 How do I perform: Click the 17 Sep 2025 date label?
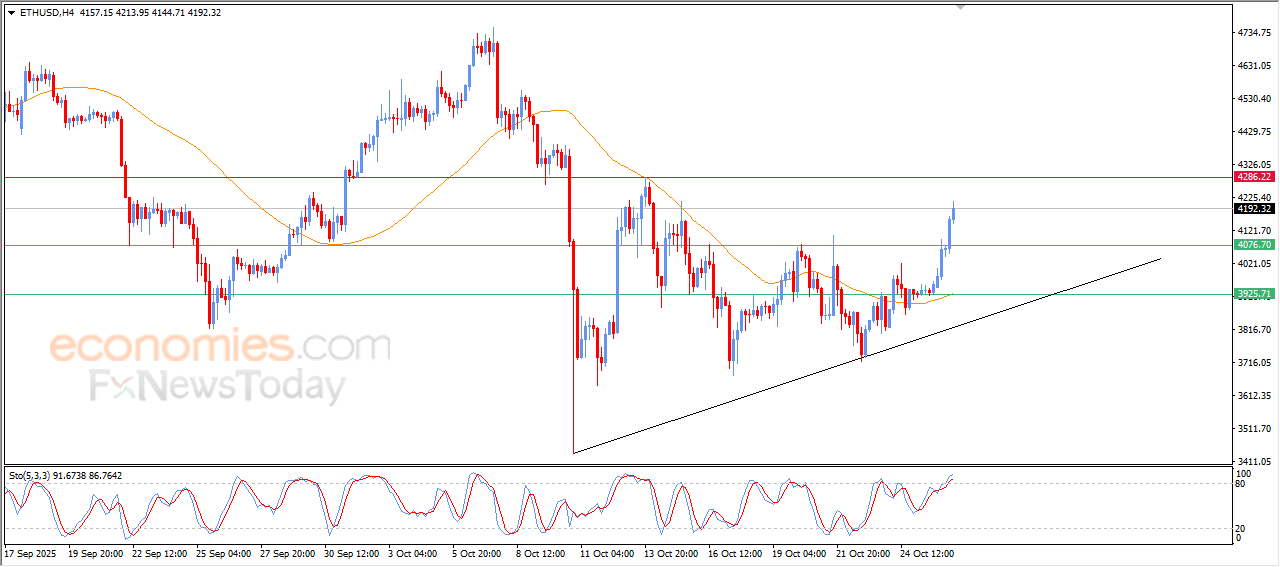click(32, 552)
